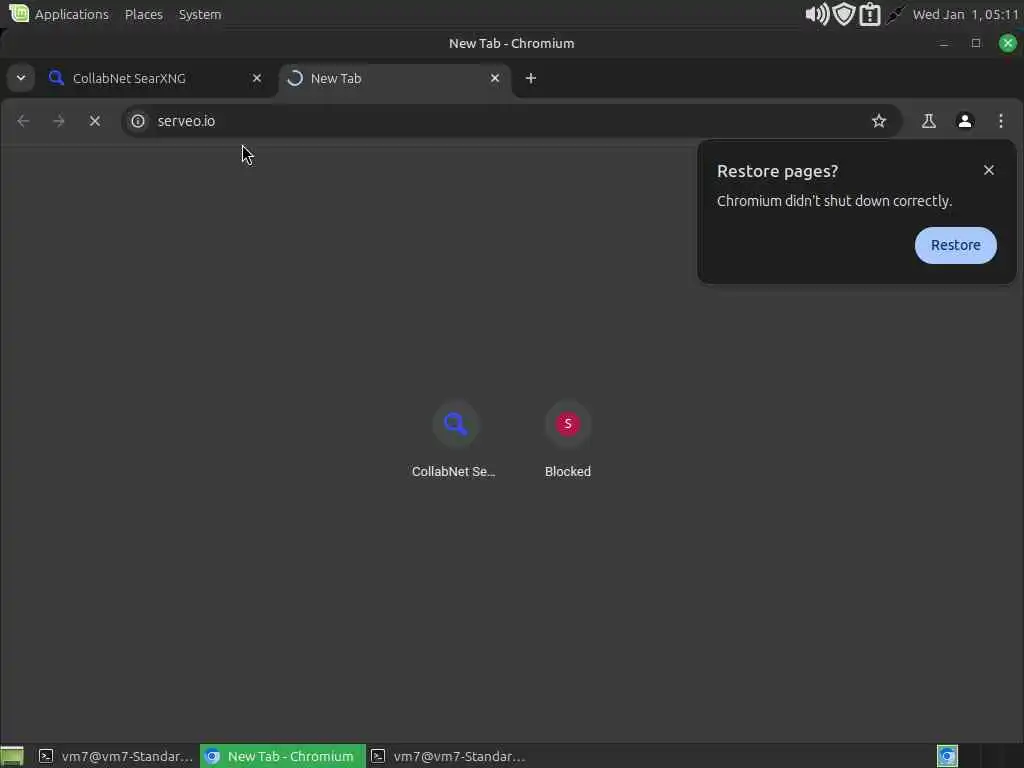Open the Chromium three-dot menu
Screen dimensions: 1024x768
(x=1000, y=121)
